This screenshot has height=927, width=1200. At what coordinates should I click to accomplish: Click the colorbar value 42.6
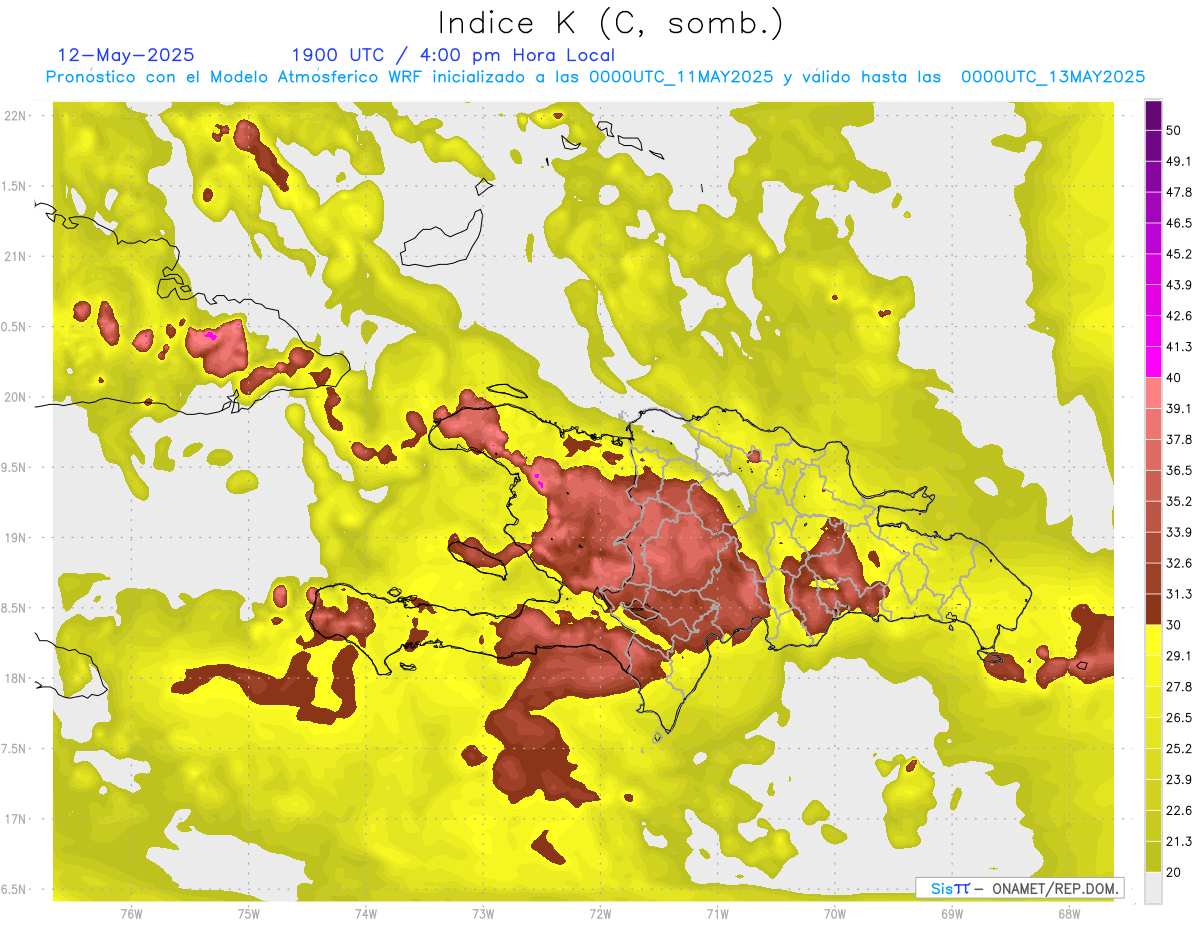[1179, 316]
